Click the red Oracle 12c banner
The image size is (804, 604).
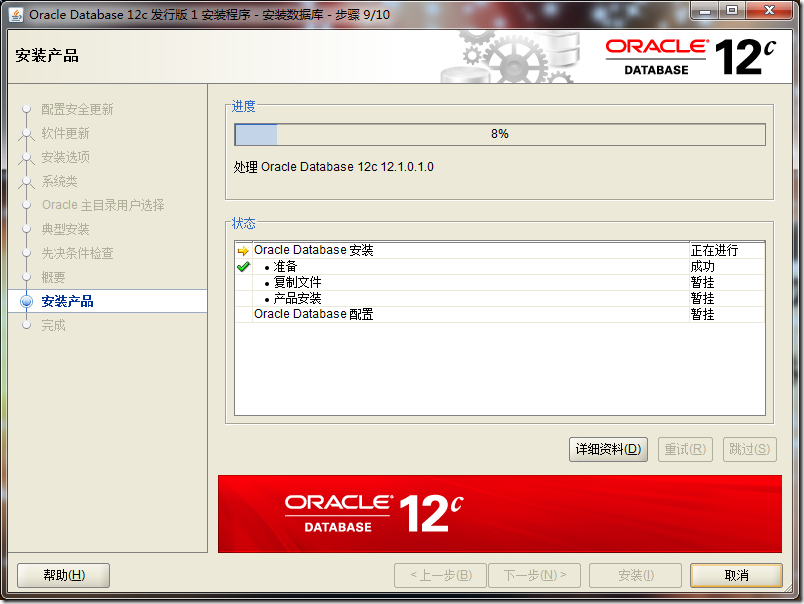click(500, 514)
